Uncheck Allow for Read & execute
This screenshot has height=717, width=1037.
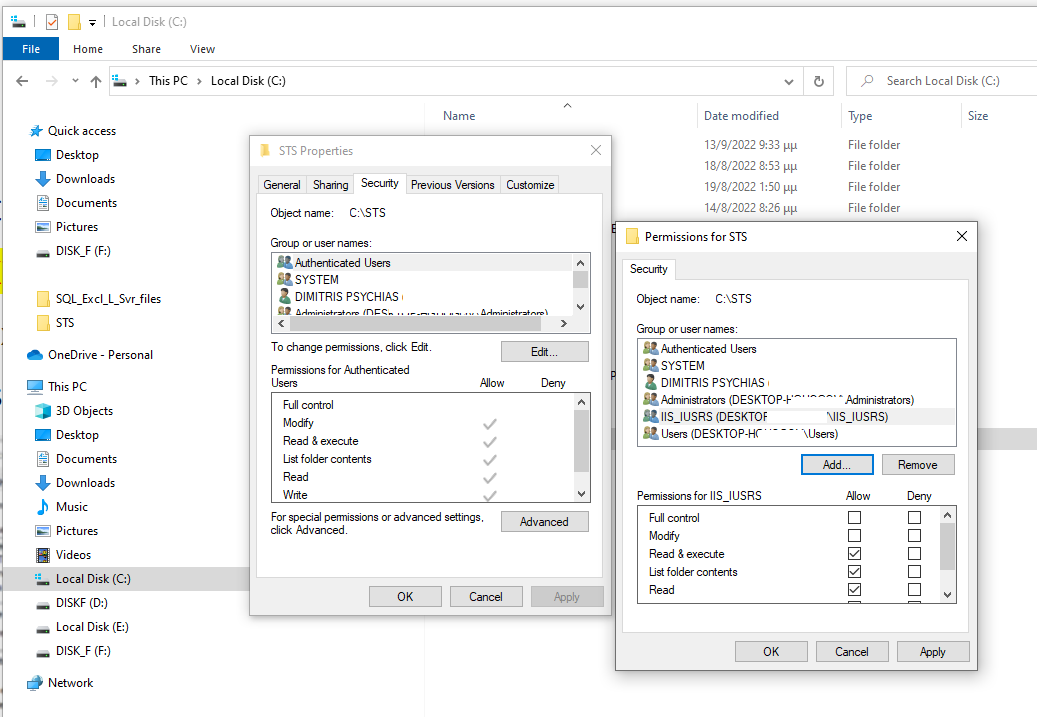tap(854, 554)
